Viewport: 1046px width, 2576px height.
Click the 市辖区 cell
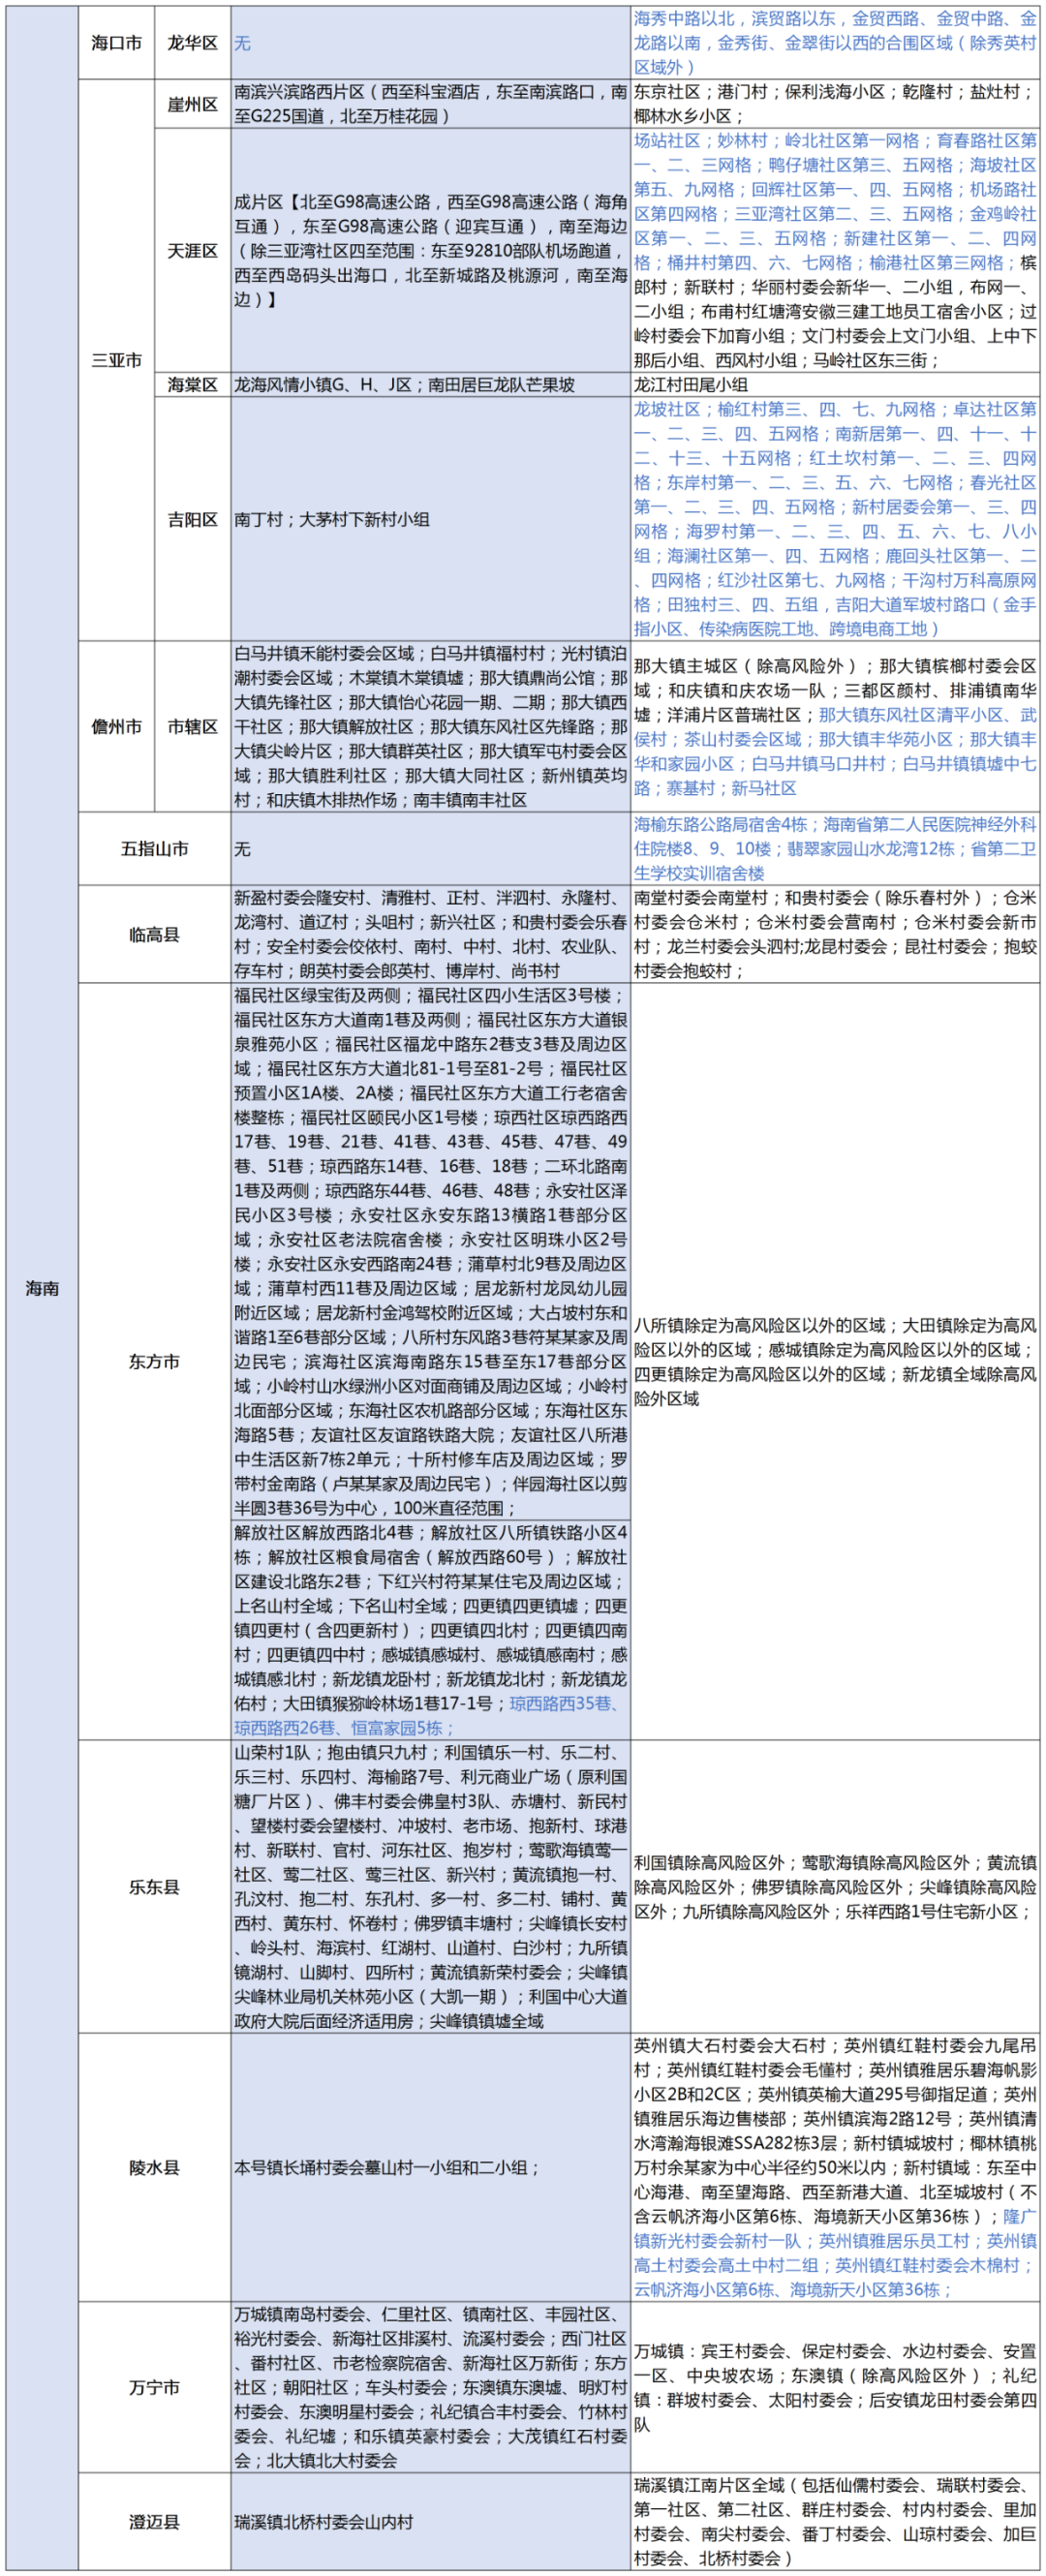point(193,726)
